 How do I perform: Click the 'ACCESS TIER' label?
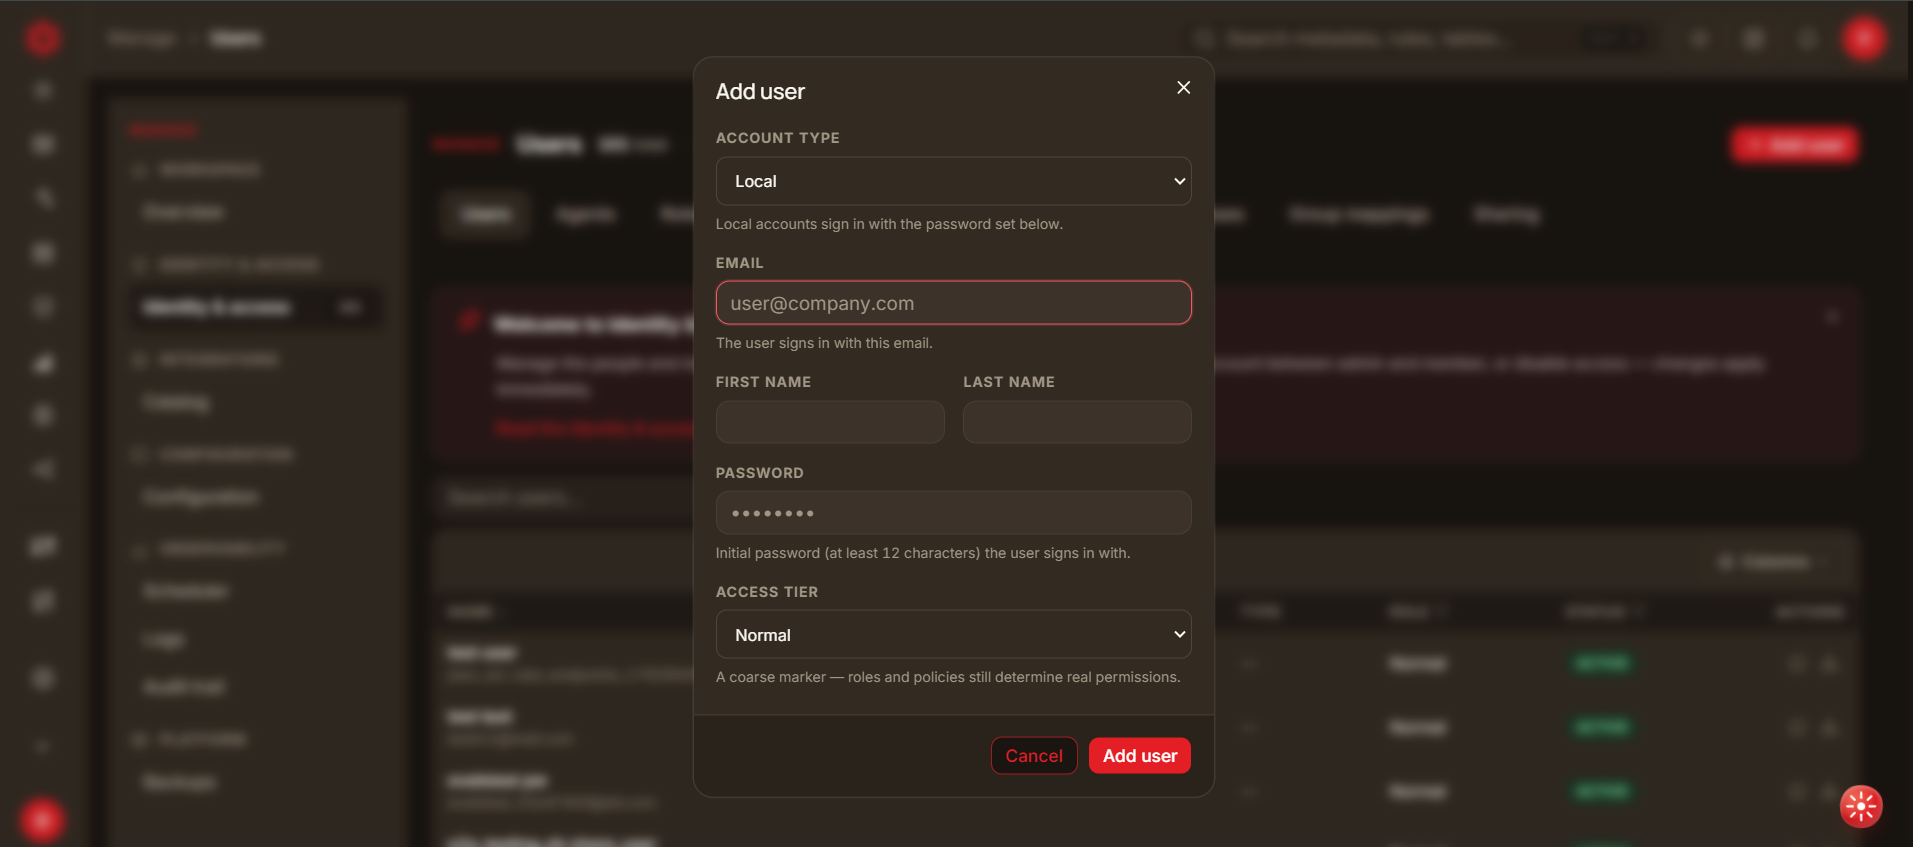pyautogui.click(x=767, y=592)
